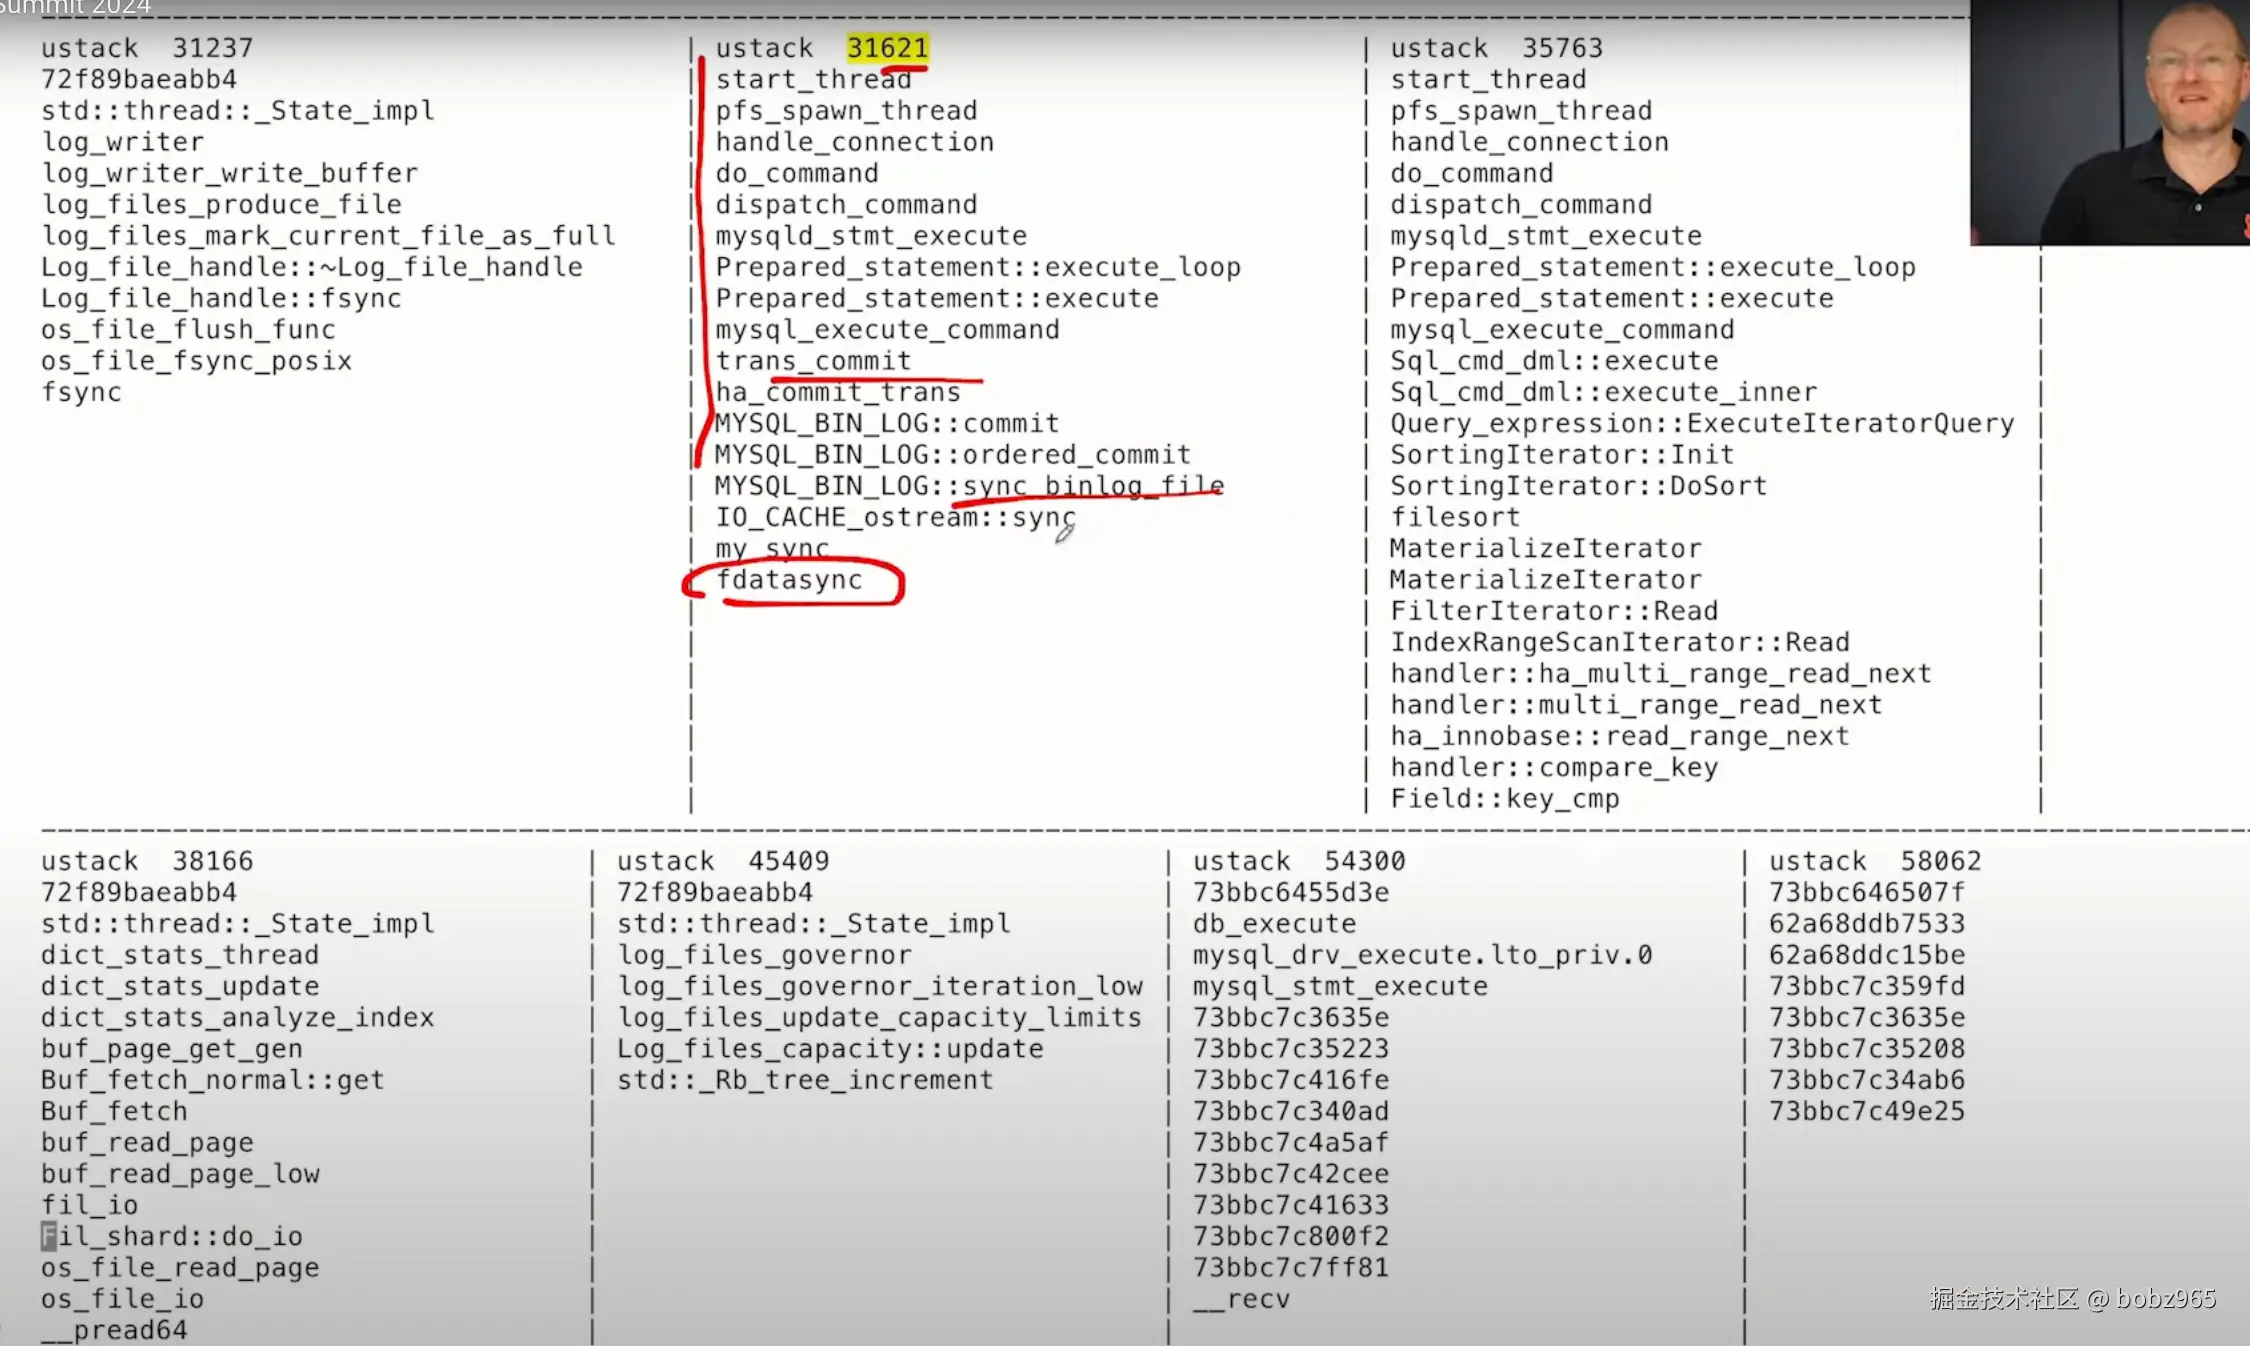This screenshot has width=2250, height=1346.
Task: Select 'log_files_produce_file' line
Action: [222, 204]
